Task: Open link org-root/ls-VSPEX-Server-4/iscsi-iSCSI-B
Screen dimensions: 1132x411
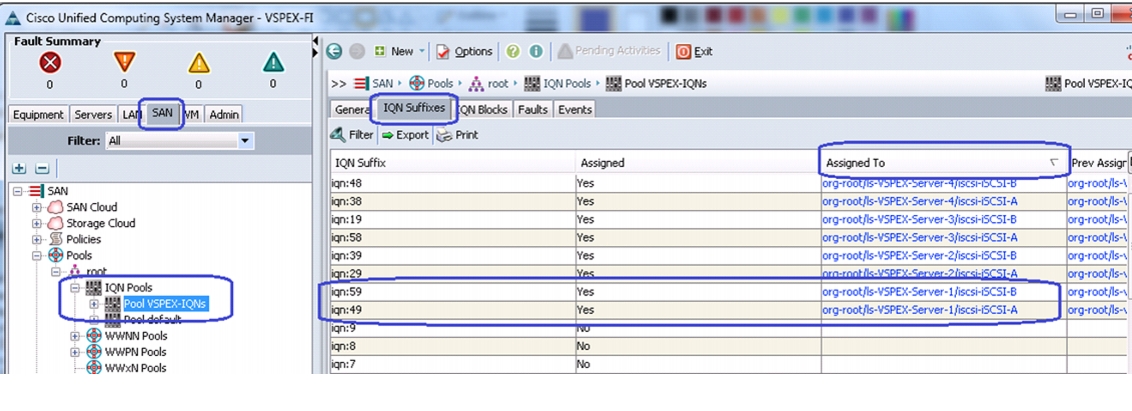Action: [920, 183]
